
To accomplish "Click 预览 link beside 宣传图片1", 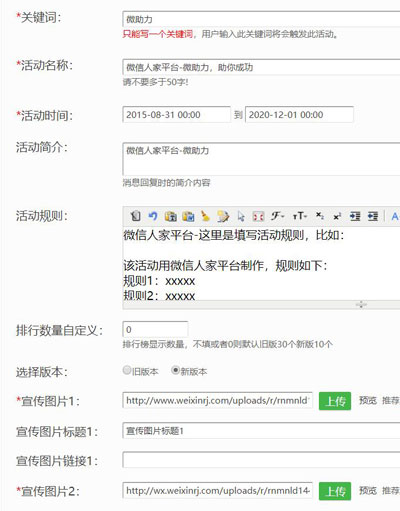I will point(368,400).
